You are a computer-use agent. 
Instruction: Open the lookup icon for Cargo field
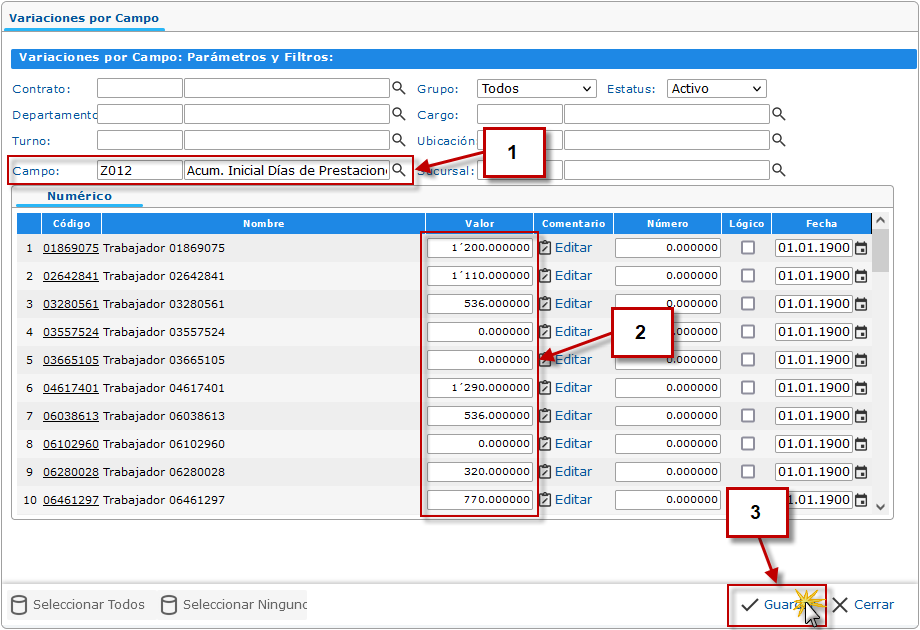click(779, 114)
